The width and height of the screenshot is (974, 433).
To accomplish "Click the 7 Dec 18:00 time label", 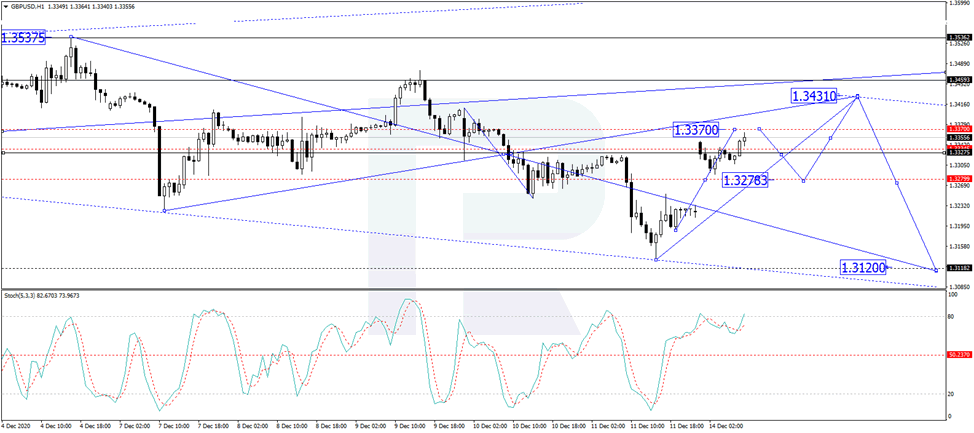I will 214,427.
